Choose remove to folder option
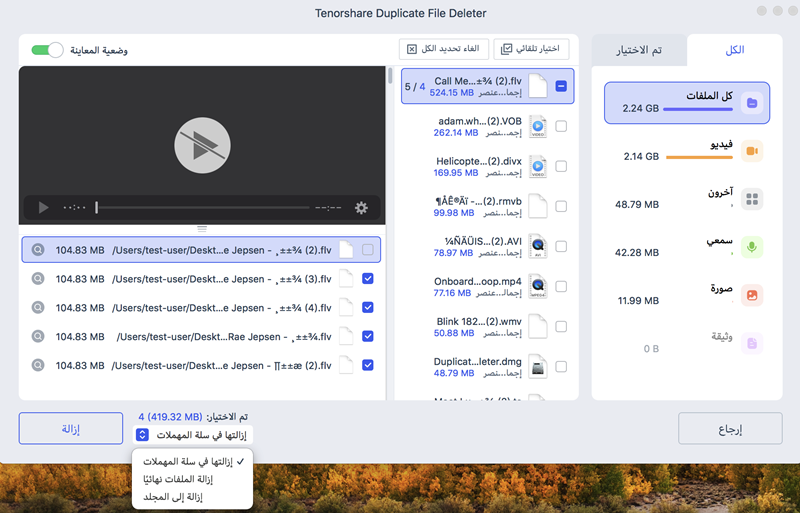This screenshot has width=800, height=513. tap(192, 496)
